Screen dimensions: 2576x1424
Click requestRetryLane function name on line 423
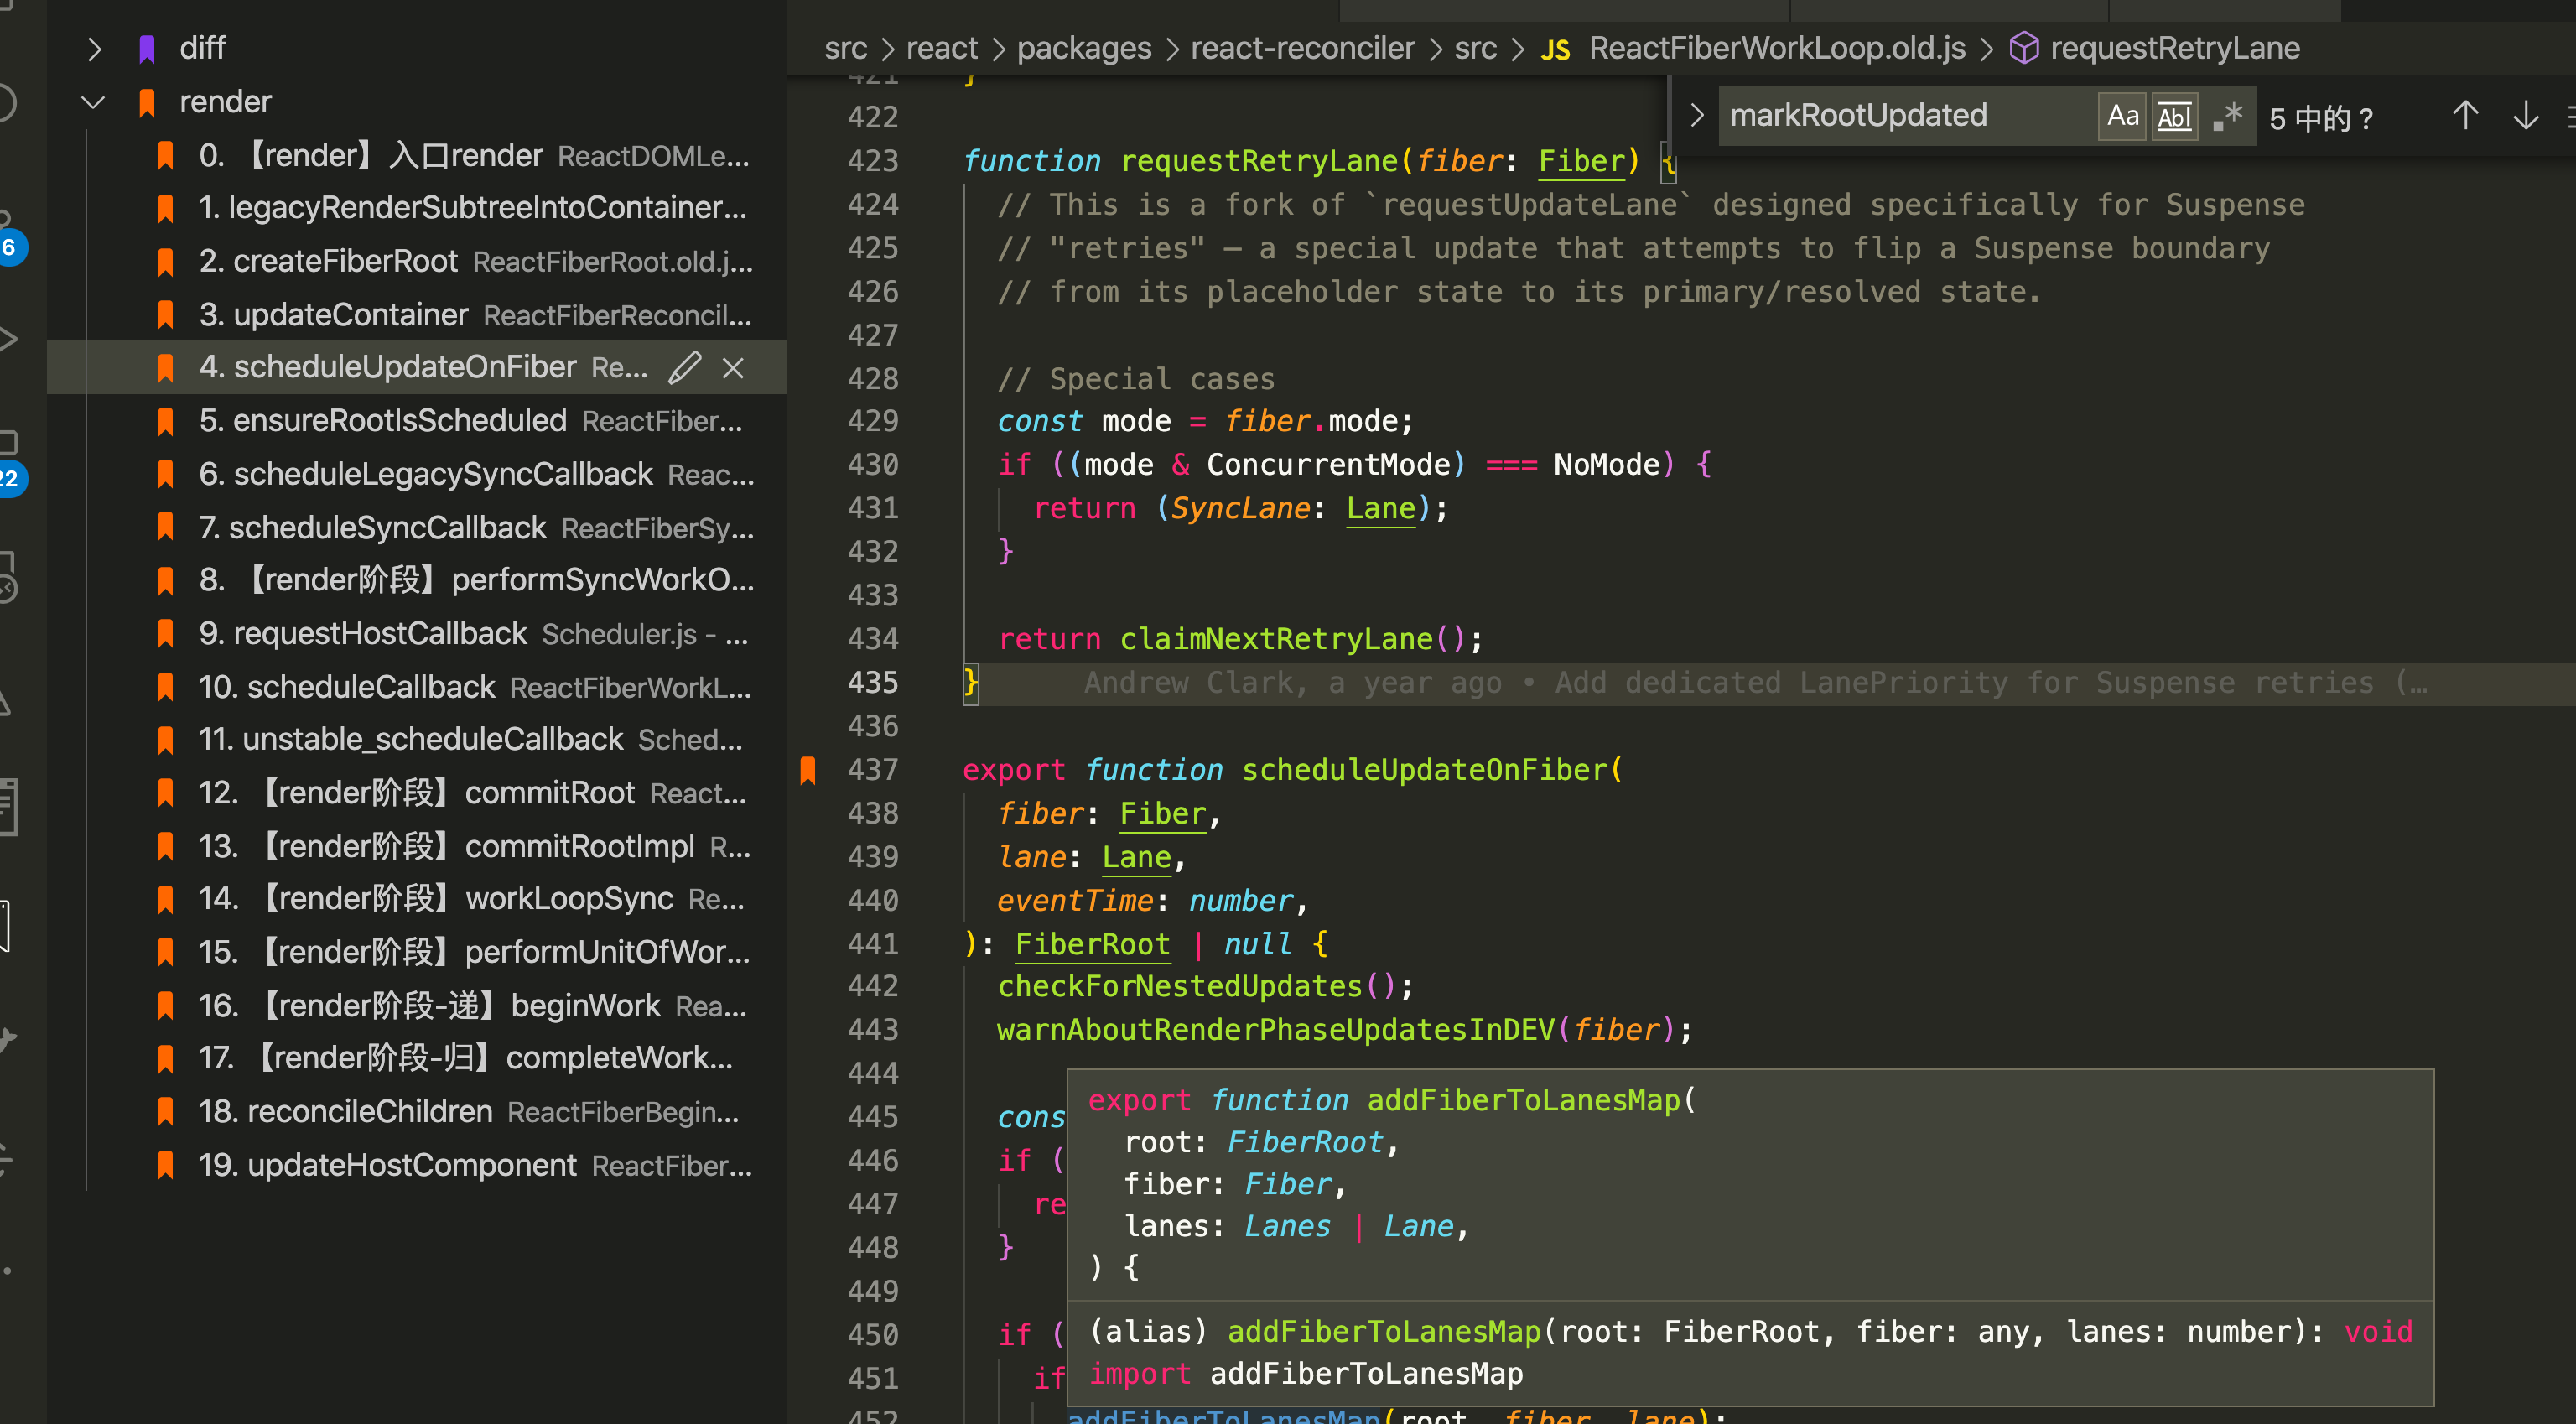click(x=1258, y=161)
